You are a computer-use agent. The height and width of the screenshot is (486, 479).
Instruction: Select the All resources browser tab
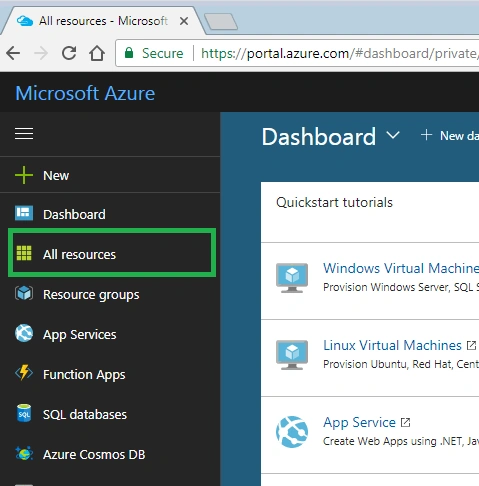click(102, 21)
